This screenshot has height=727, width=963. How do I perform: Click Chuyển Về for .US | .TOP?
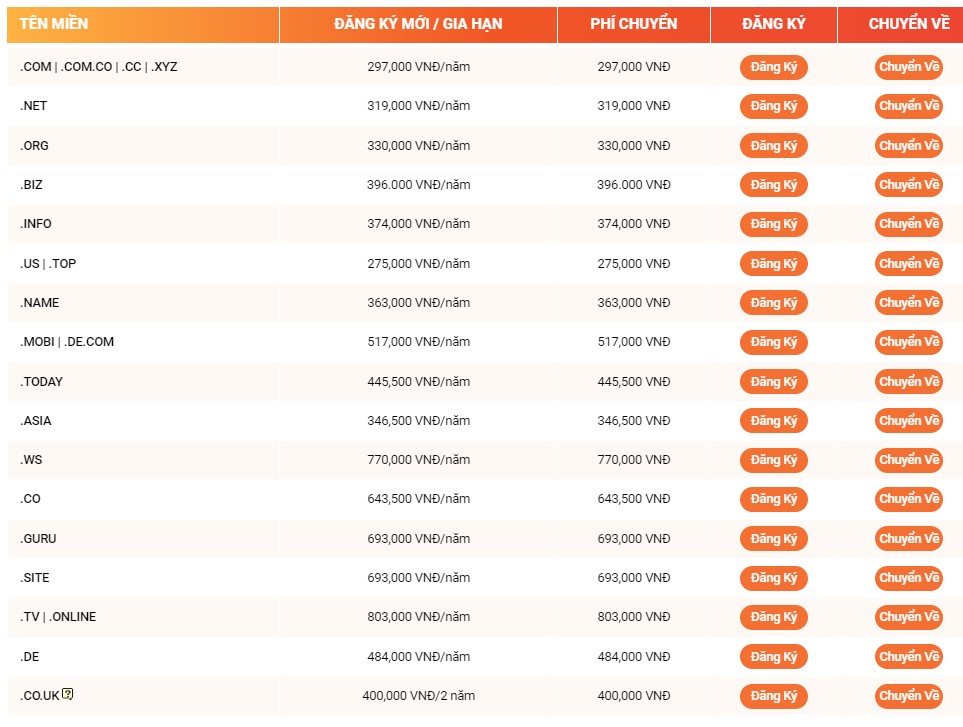[x=908, y=263]
